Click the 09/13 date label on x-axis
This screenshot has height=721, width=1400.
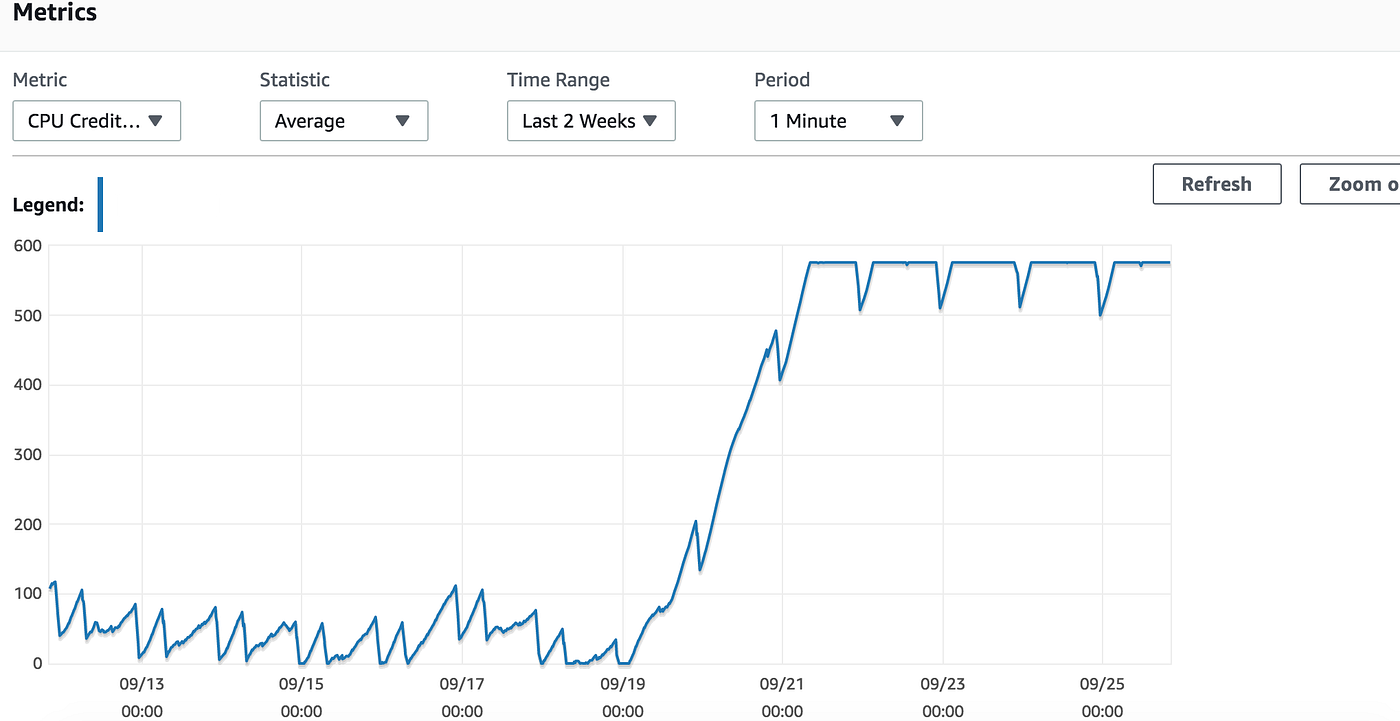[141, 684]
